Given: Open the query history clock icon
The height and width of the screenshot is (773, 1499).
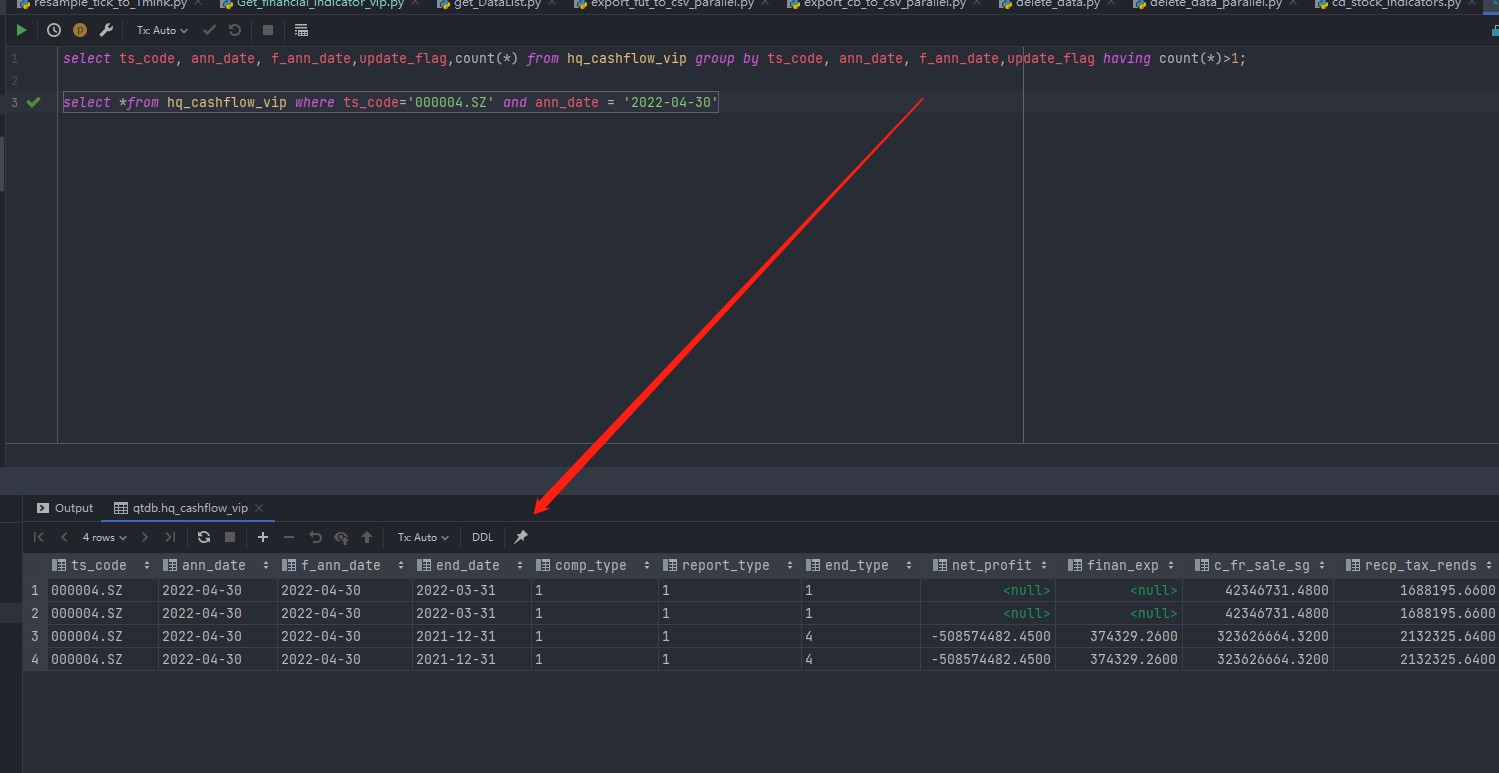Looking at the screenshot, I should click(54, 30).
